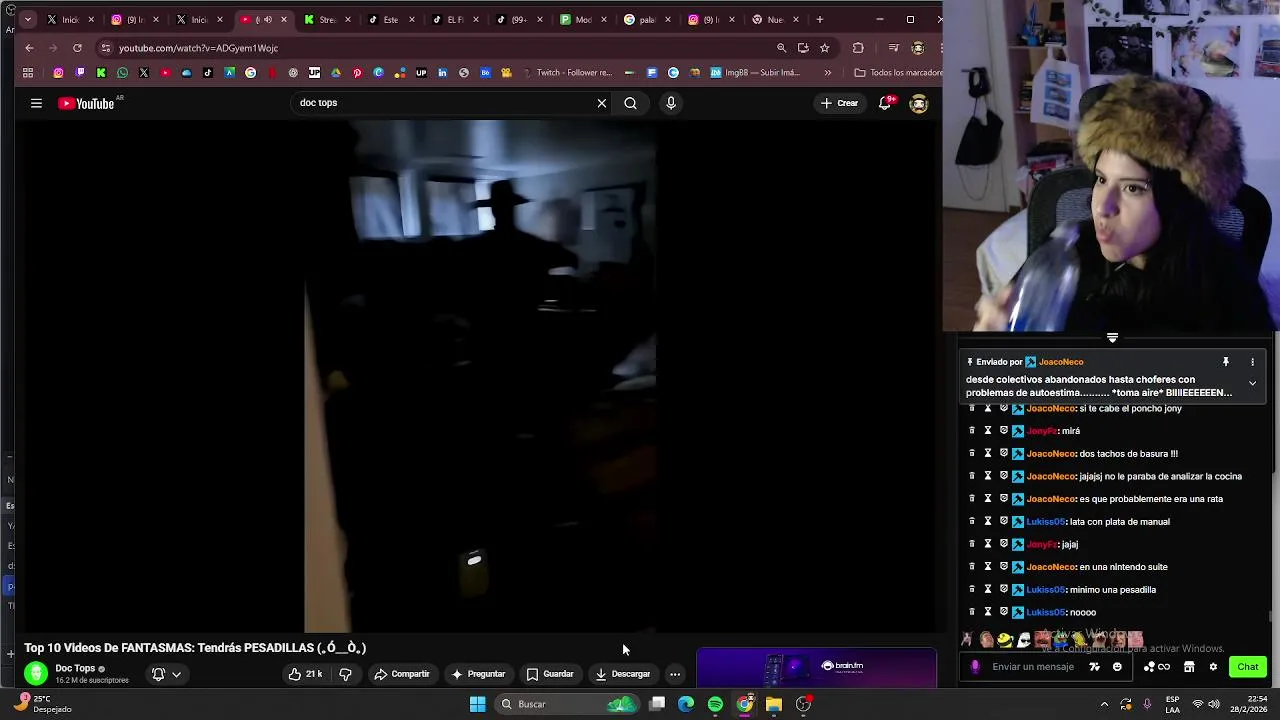Open the YouTube guide hamburger menu
Screen dimensions: 1280x720
pos(36,103)
